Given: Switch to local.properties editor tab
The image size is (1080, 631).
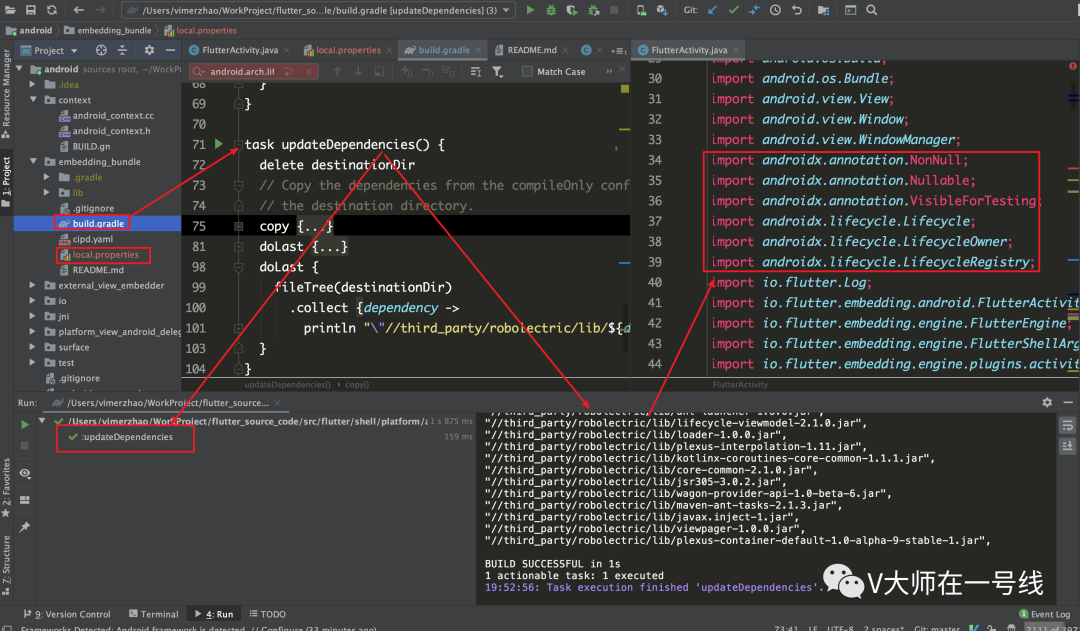Looking at the screenshot, I should 349,50.
